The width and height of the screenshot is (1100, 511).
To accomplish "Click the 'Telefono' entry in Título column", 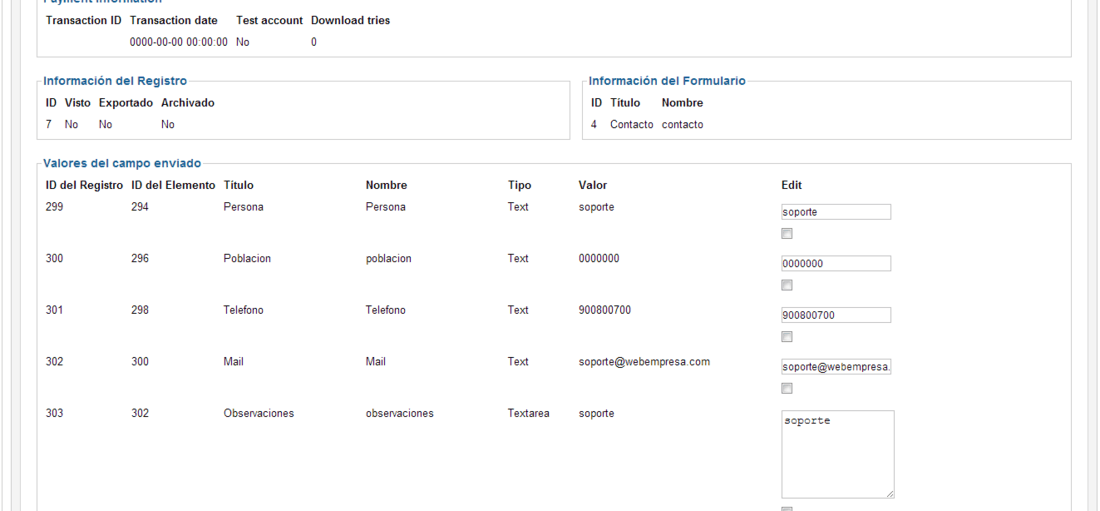I will pos(243,310).
